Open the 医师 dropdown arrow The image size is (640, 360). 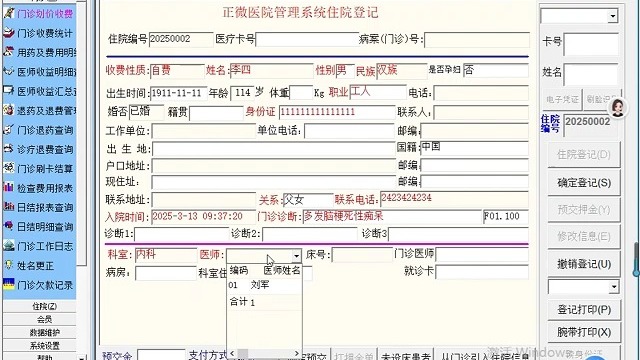point(296,256)
